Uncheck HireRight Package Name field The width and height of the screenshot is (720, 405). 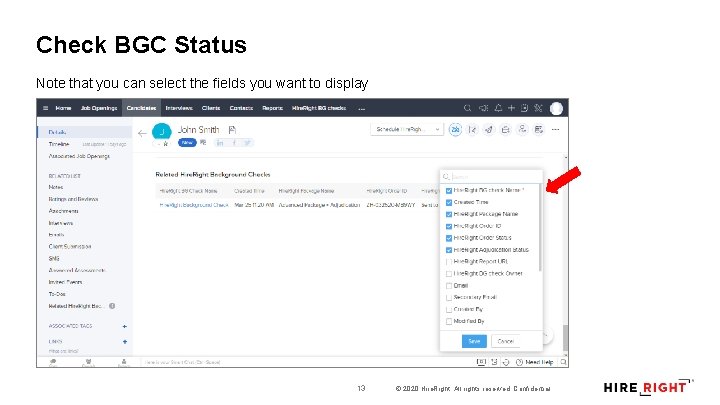click(x=449, y=214)
